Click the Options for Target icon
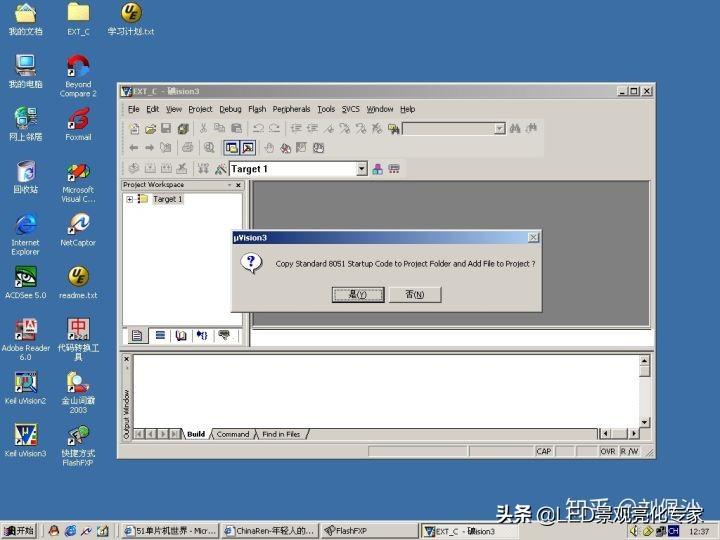This screenshot has height=540, width=720. (220, 169)
